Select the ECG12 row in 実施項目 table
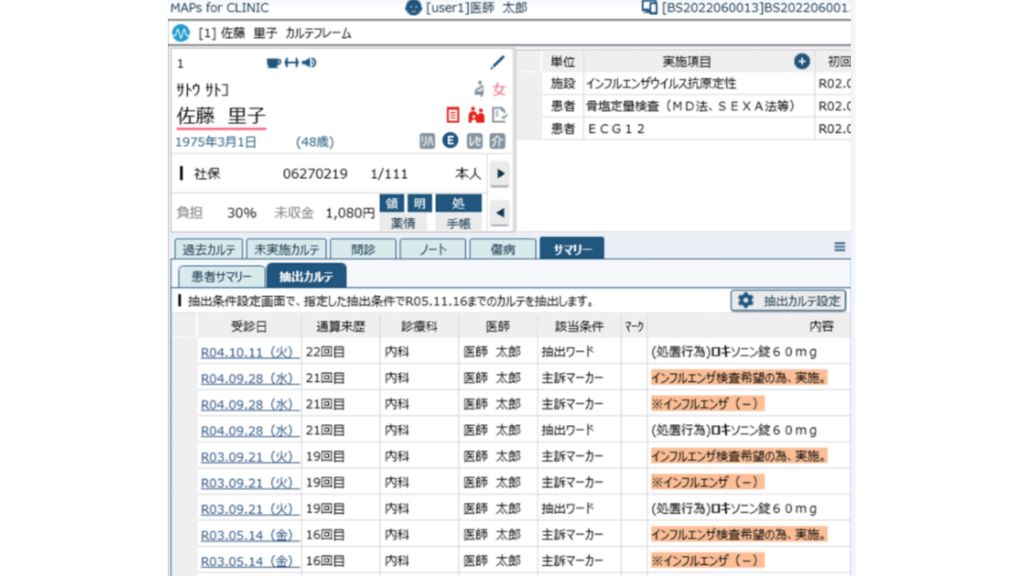 tap(700, 129)
